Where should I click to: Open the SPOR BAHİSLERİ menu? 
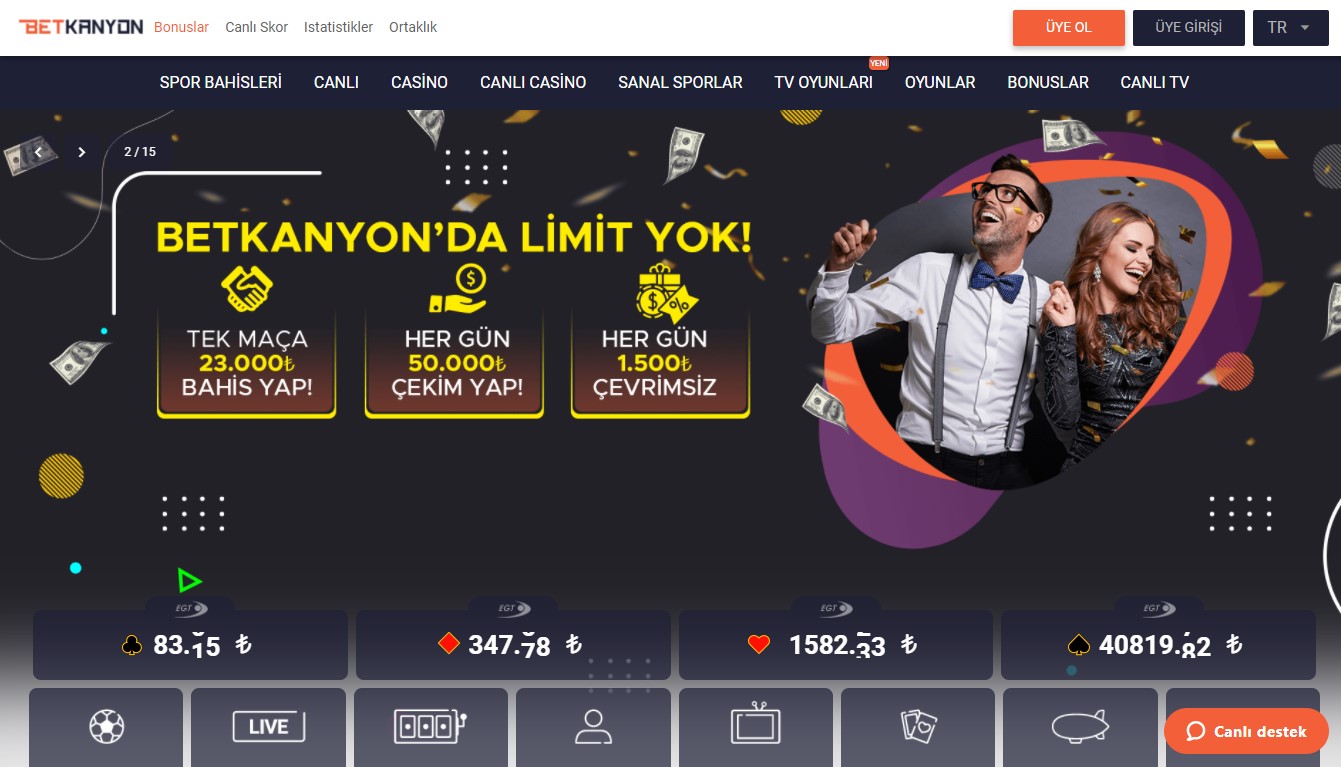pyautogui.click(x=221, y=82)
